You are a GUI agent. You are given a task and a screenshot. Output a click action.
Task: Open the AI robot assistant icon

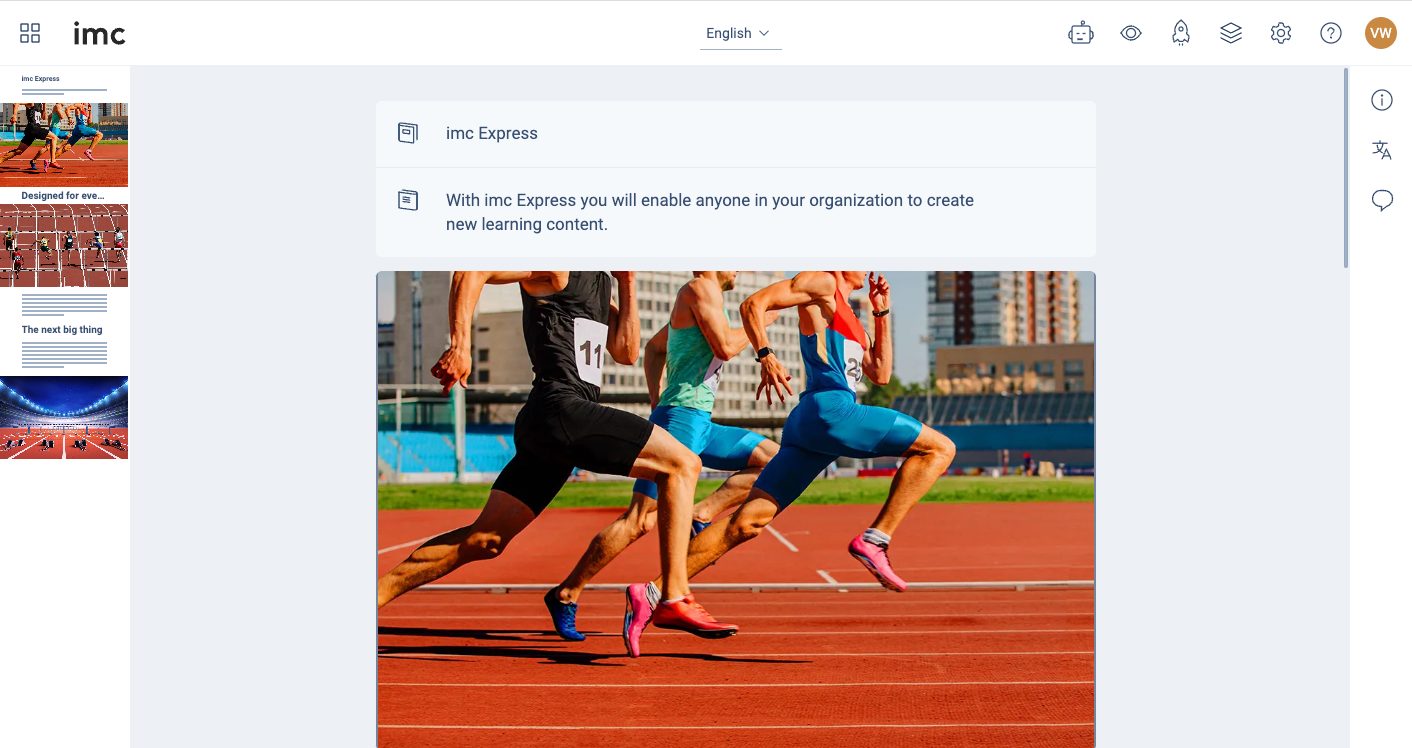click(x=1081, y=33)
